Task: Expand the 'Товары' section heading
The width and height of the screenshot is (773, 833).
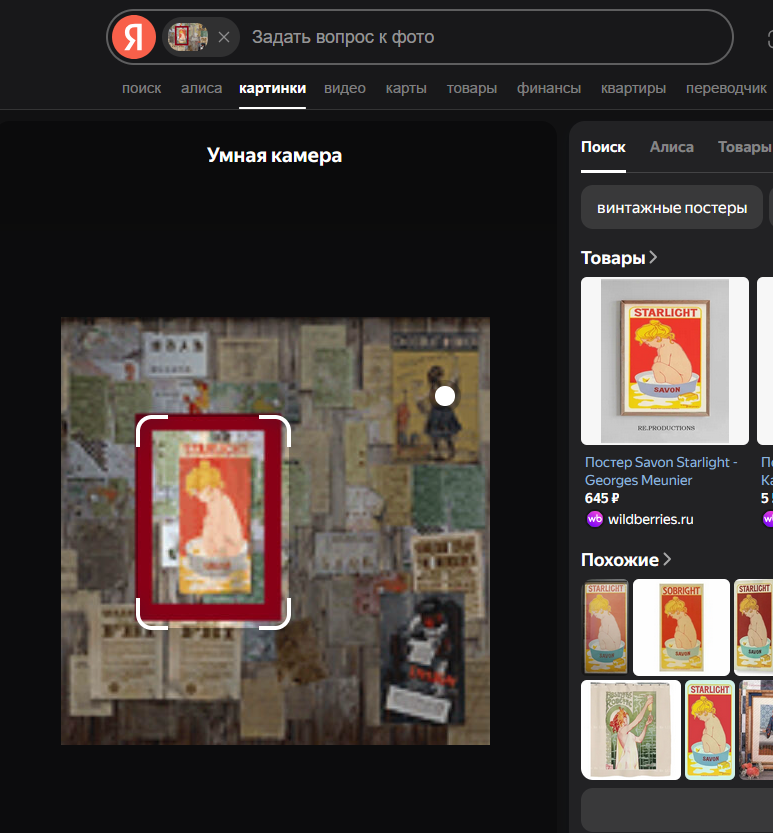Action: (x=619, y=258)
